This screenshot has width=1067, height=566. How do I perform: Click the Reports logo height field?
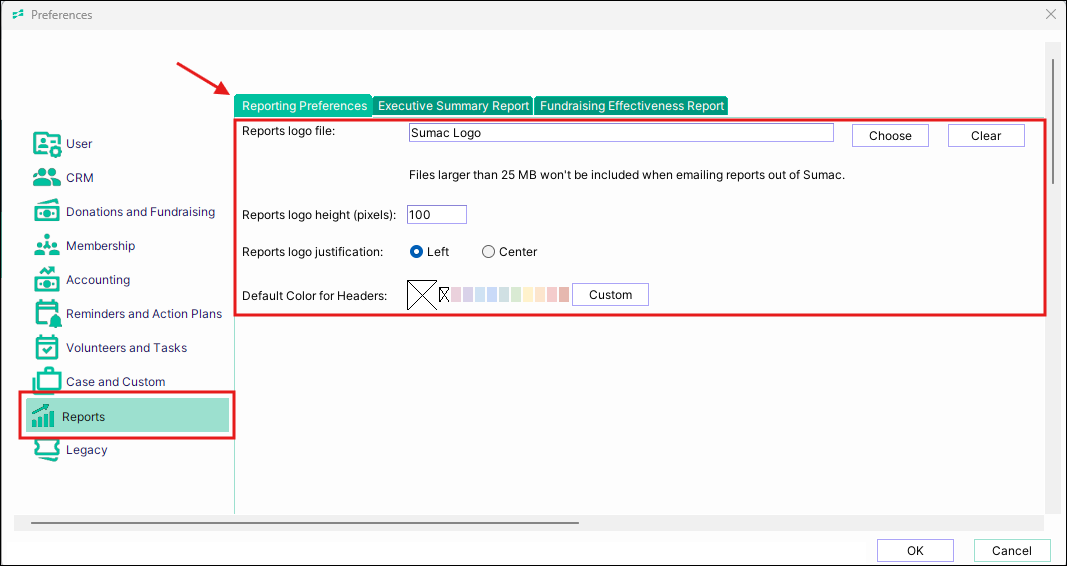coord(437,215)
